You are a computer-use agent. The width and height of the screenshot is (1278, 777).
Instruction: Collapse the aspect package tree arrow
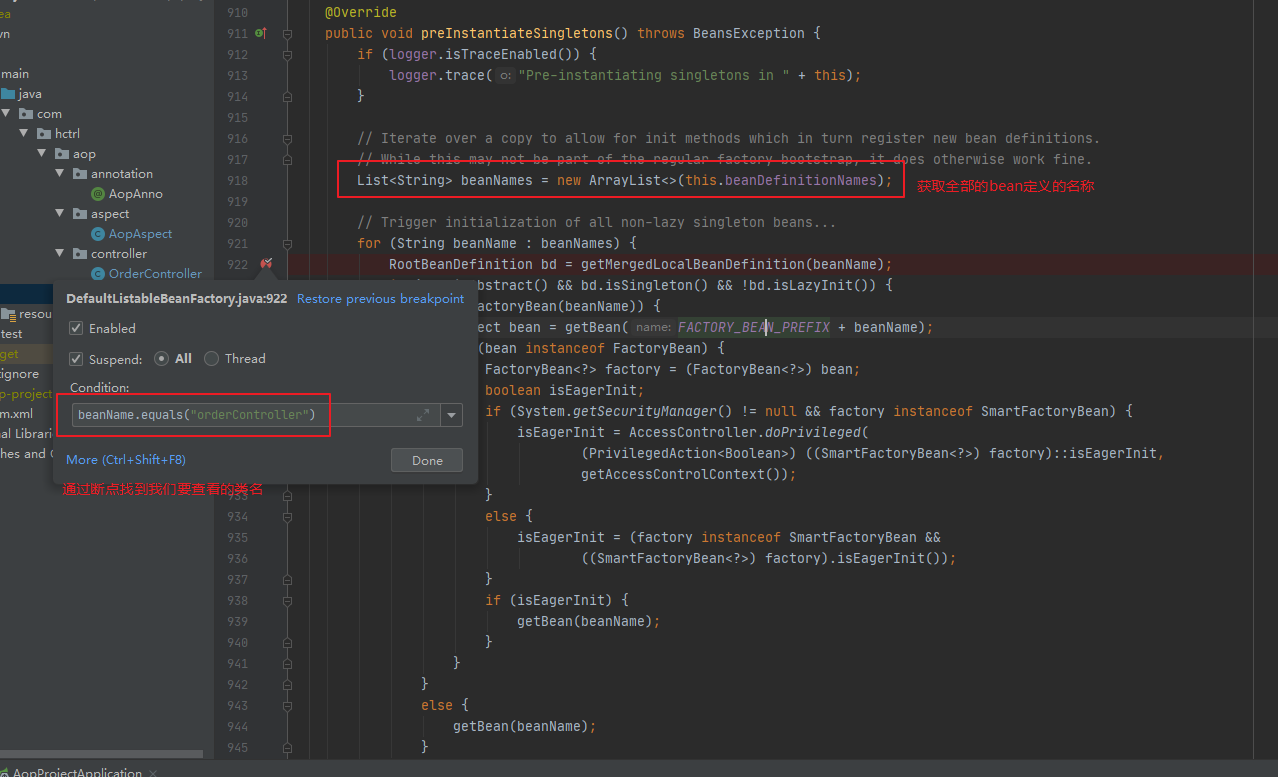pos(60,214)
